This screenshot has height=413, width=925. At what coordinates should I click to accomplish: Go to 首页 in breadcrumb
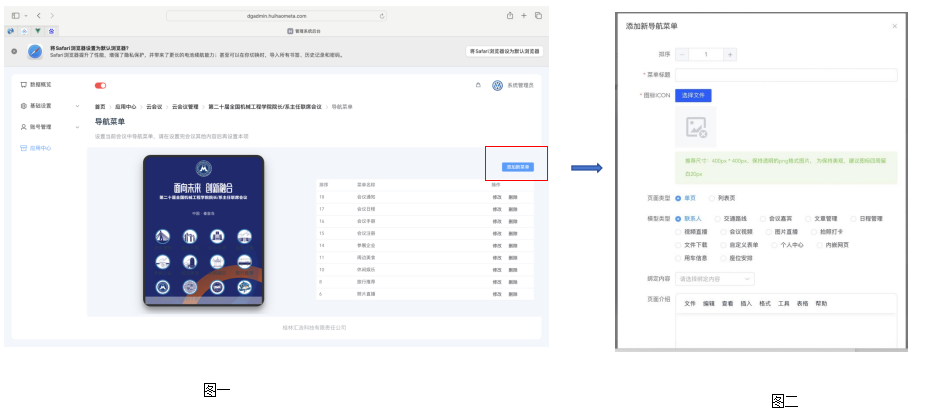[x=100, y=107]
